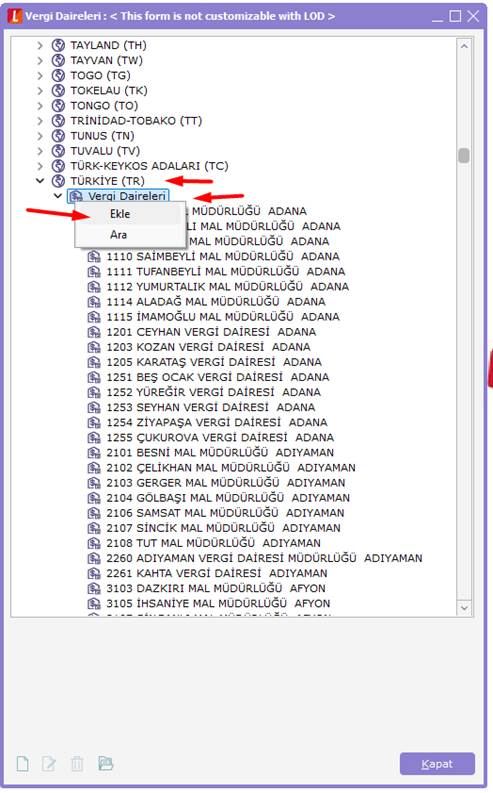
Task: Click the building icon beside Vergi Daireleri
Action: [x=76, y=196]
